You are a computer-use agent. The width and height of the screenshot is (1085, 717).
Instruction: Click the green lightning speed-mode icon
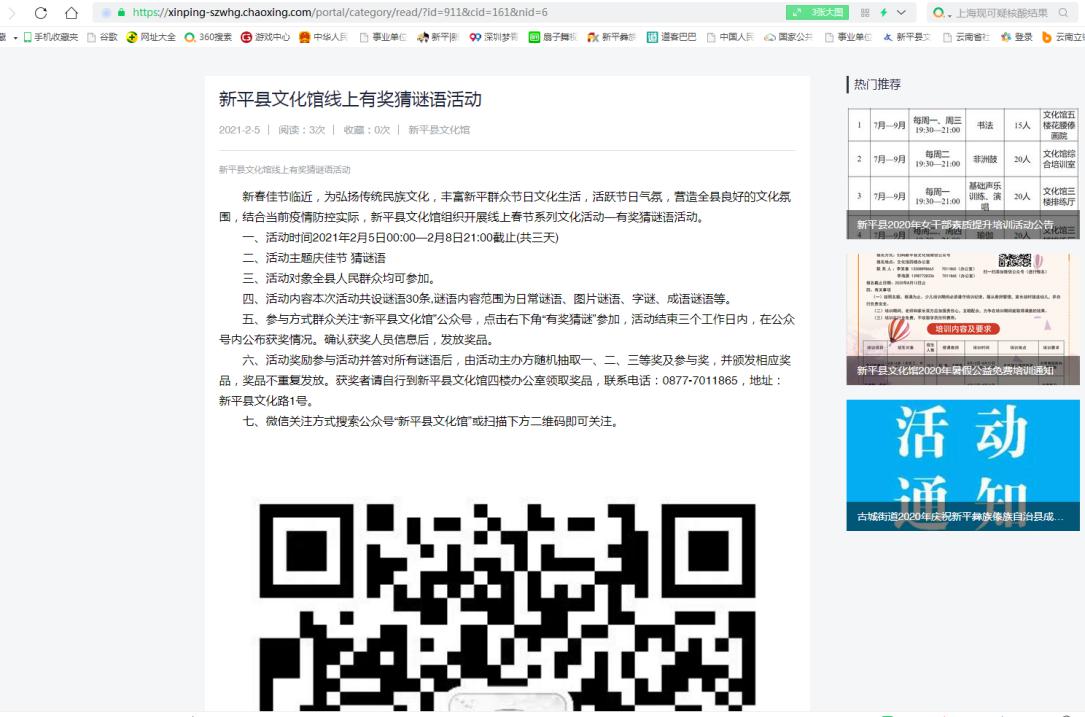pyautogui.click(x=884, y=12)
